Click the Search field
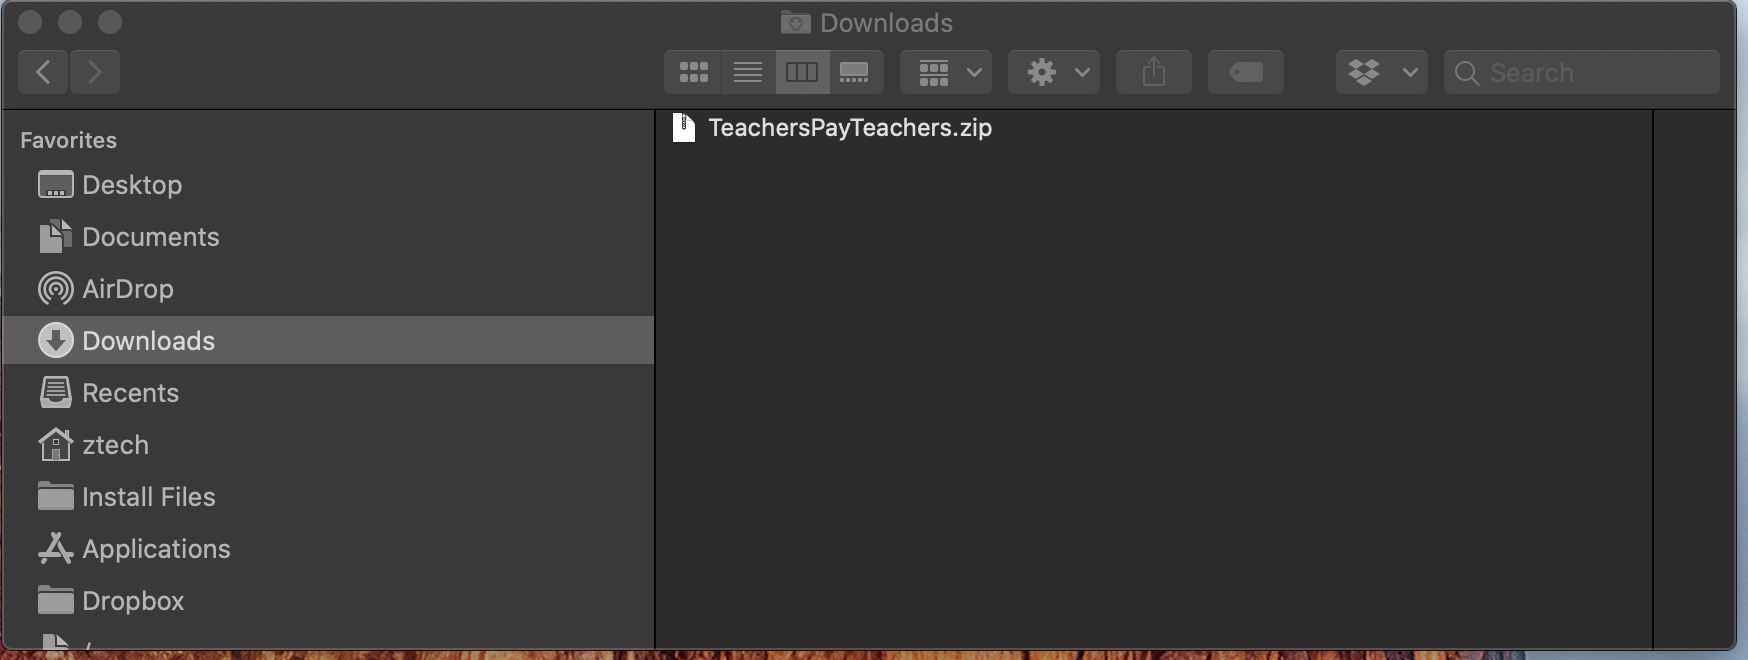Image resolution: width=1748 pixels, height=660 pixels. pos(1582,72)
